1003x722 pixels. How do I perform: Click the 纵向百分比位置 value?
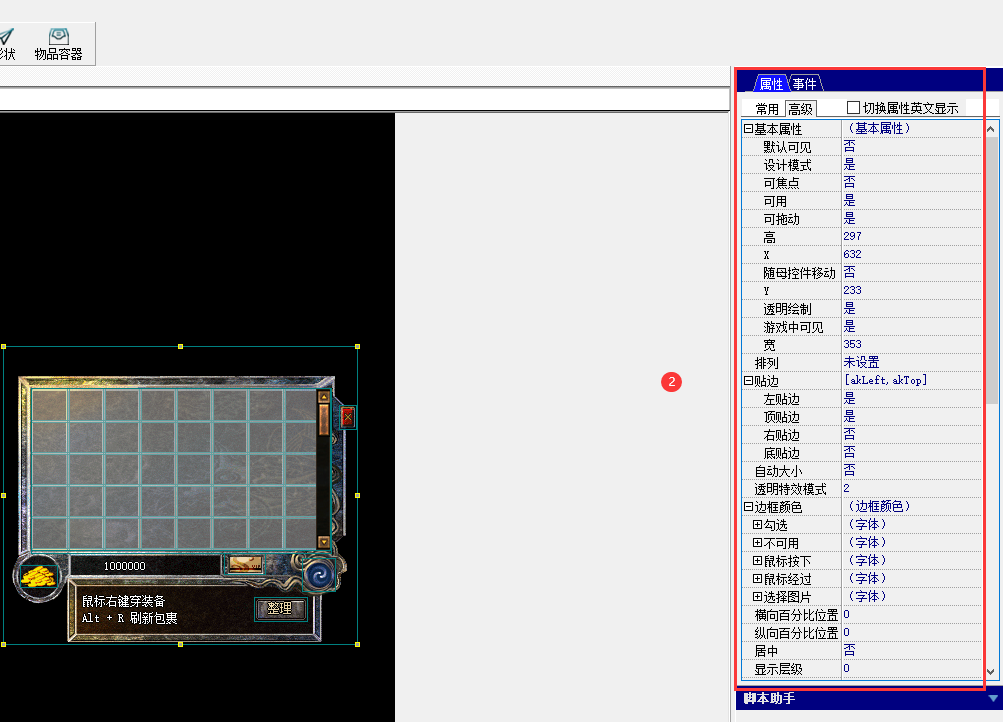pyautogui.click(x=846, y=632)
